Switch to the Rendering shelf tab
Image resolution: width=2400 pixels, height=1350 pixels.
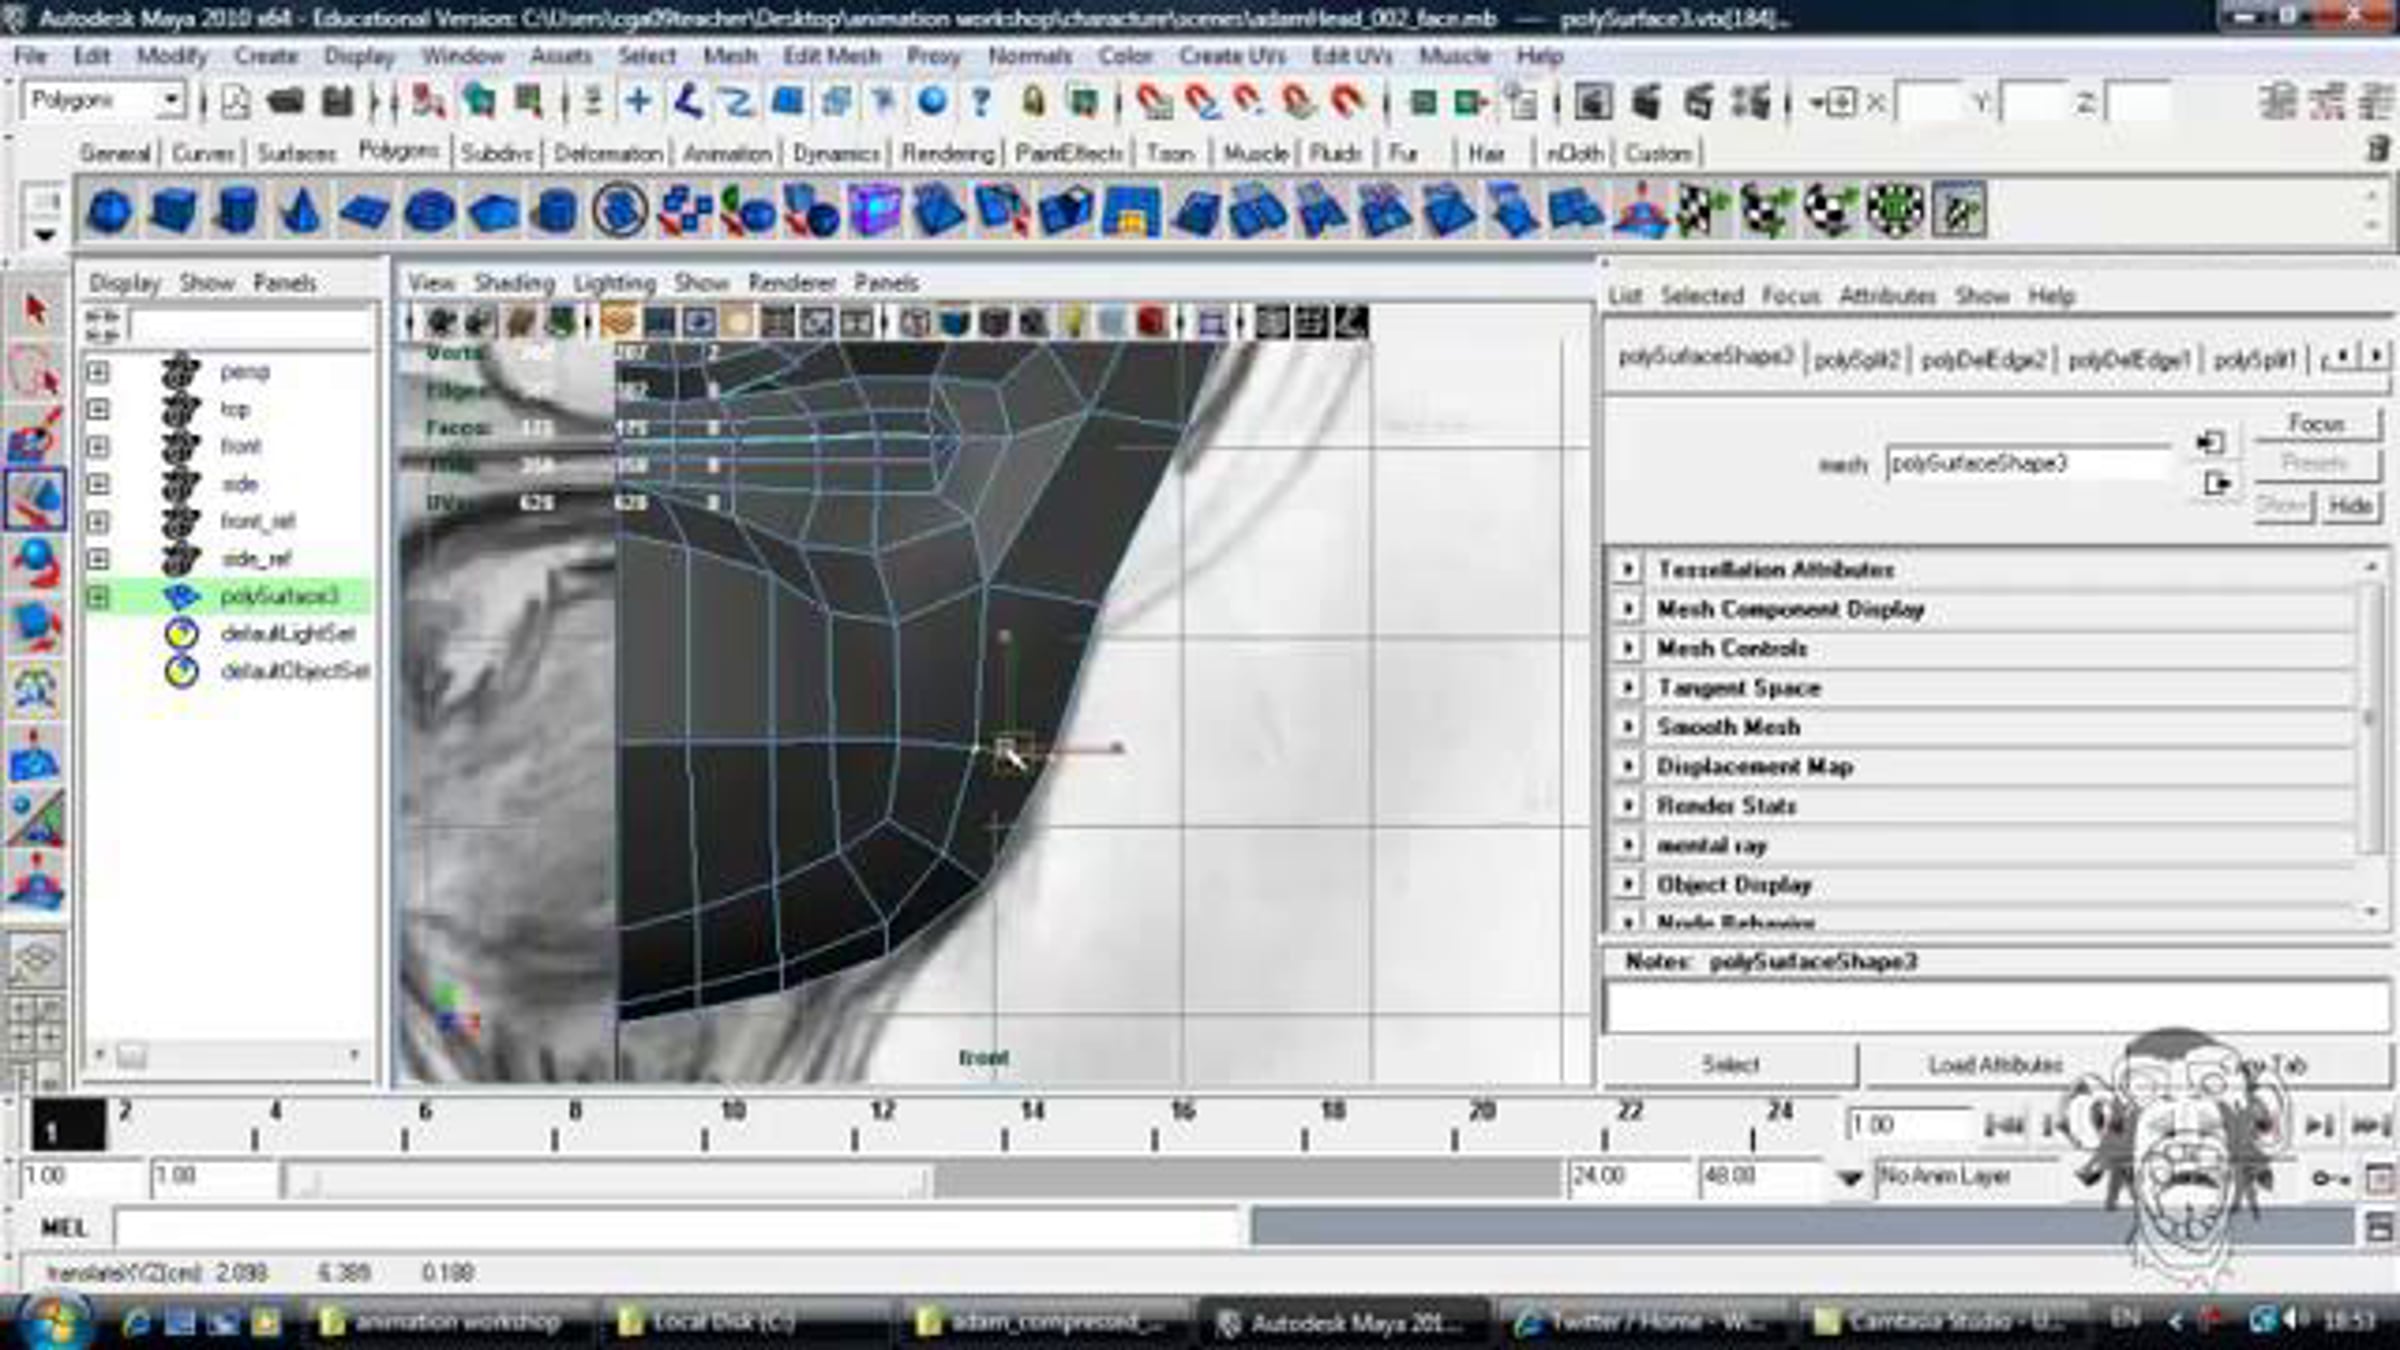(948, 154)
